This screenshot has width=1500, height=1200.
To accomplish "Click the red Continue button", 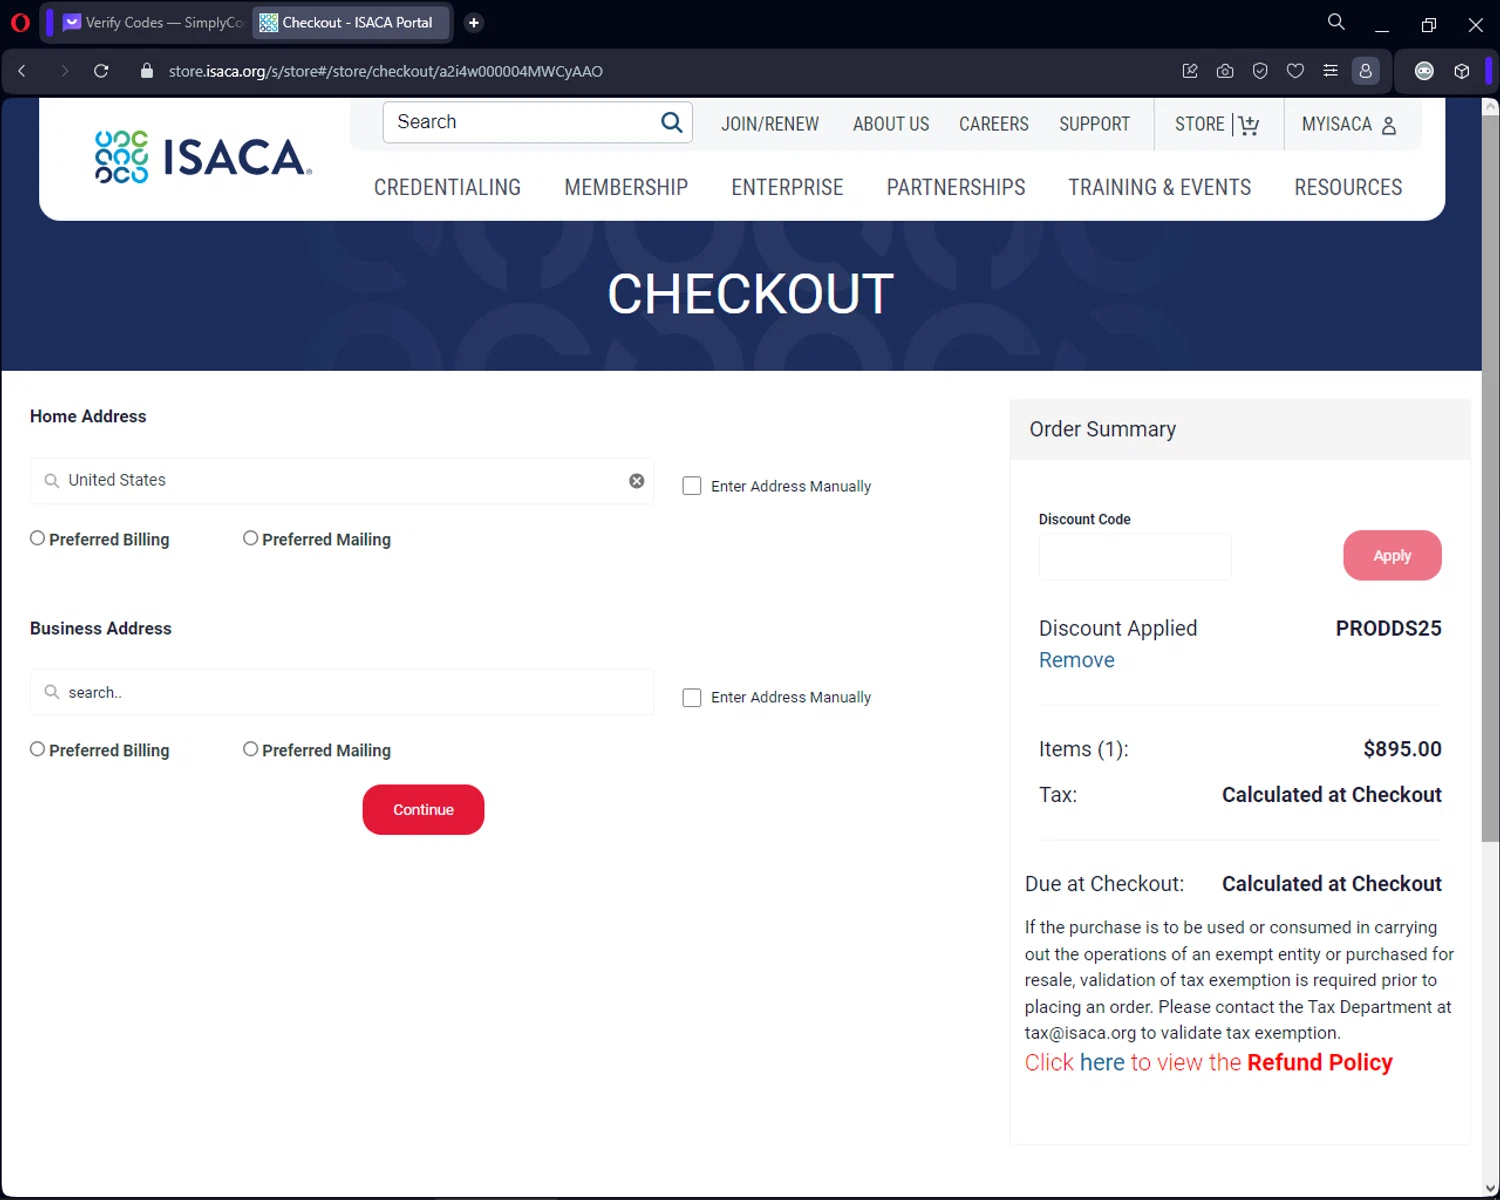I will [x=423, y=810].
